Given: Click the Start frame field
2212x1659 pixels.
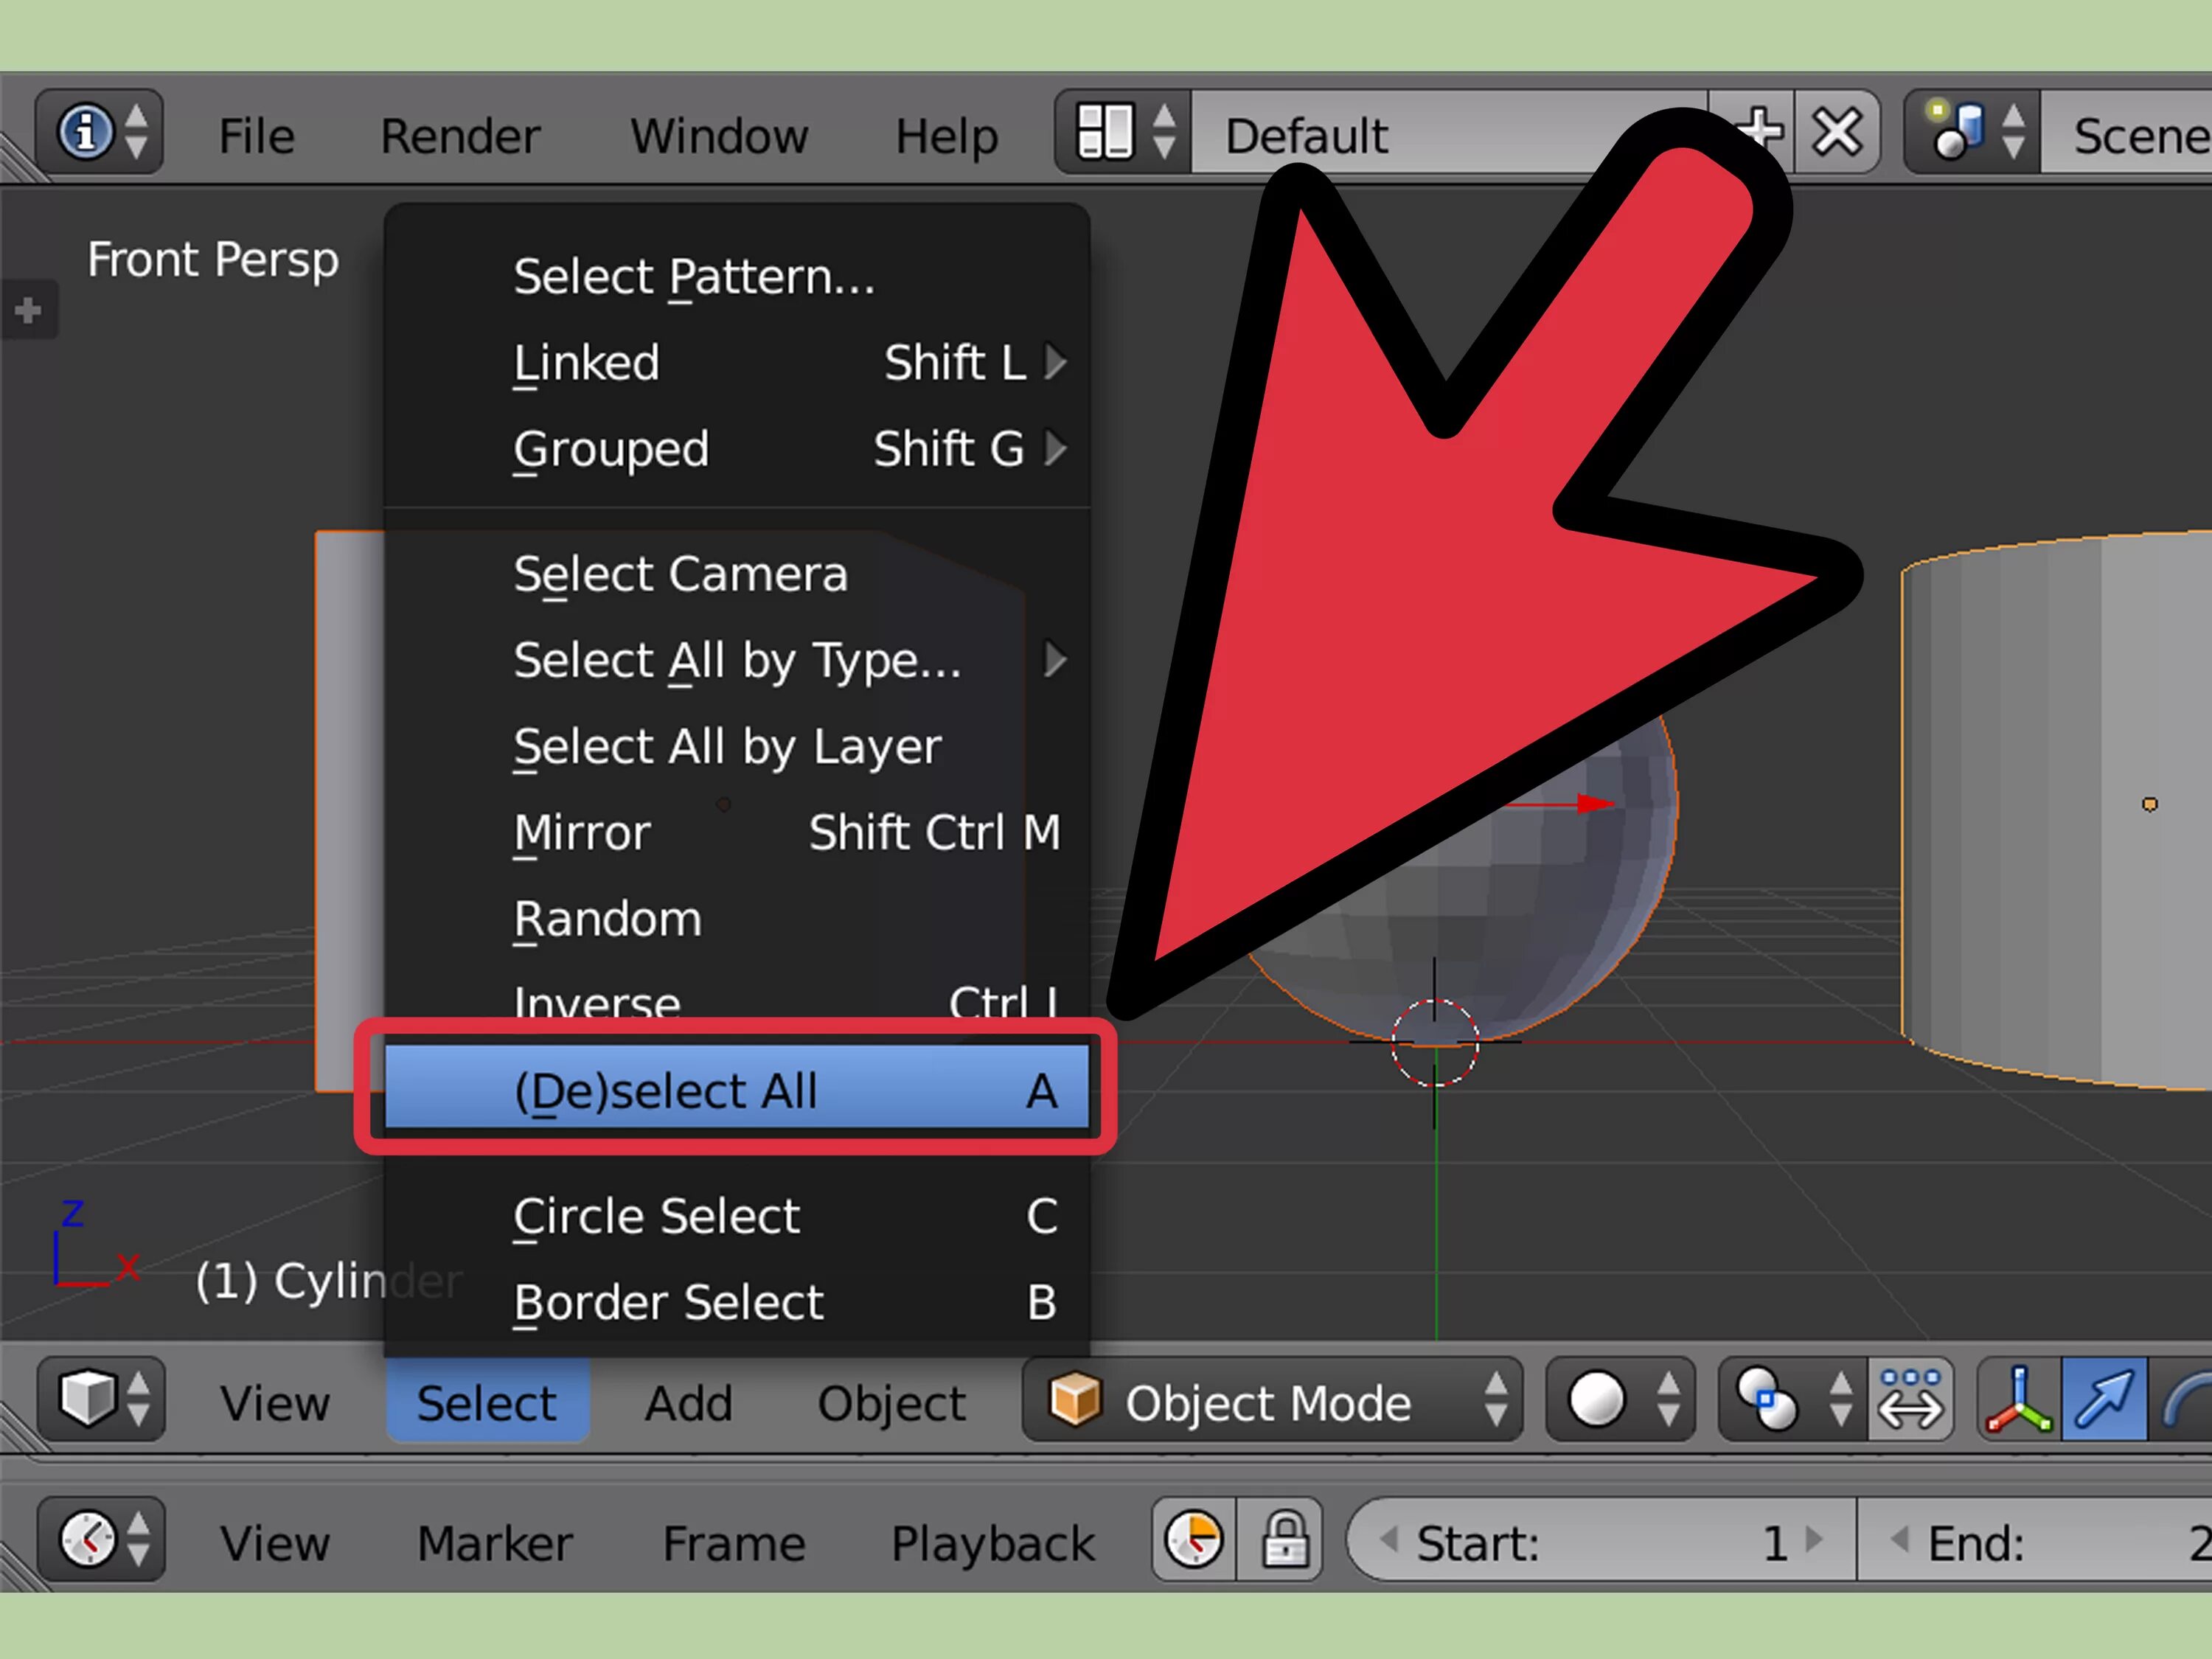Looking at the screenshot, I should pos(1602,1538).
